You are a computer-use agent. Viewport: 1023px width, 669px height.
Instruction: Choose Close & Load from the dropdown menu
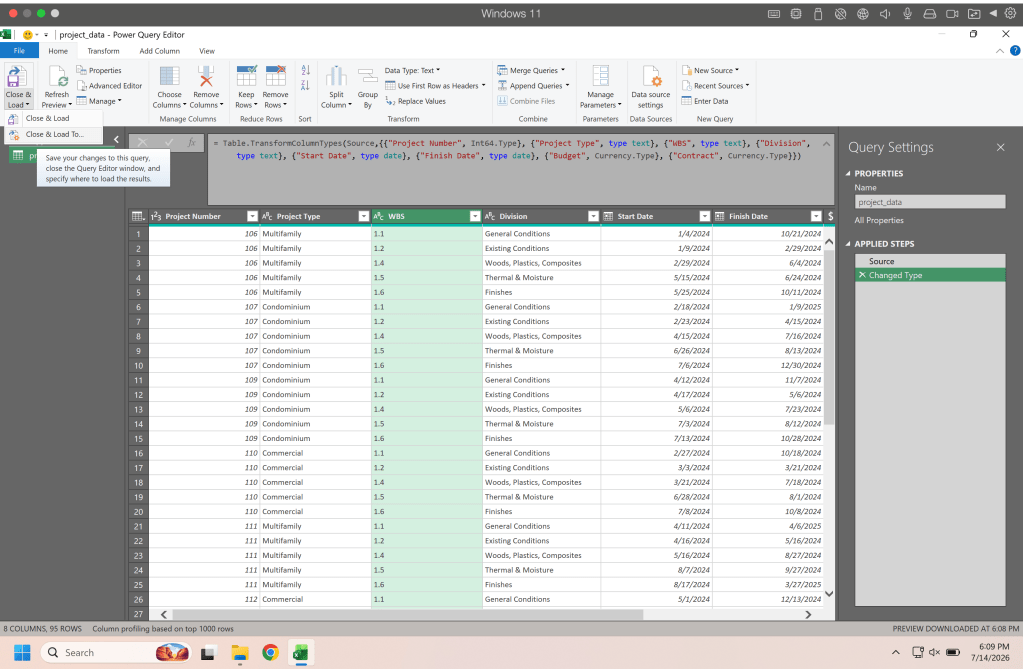[53, 118]
